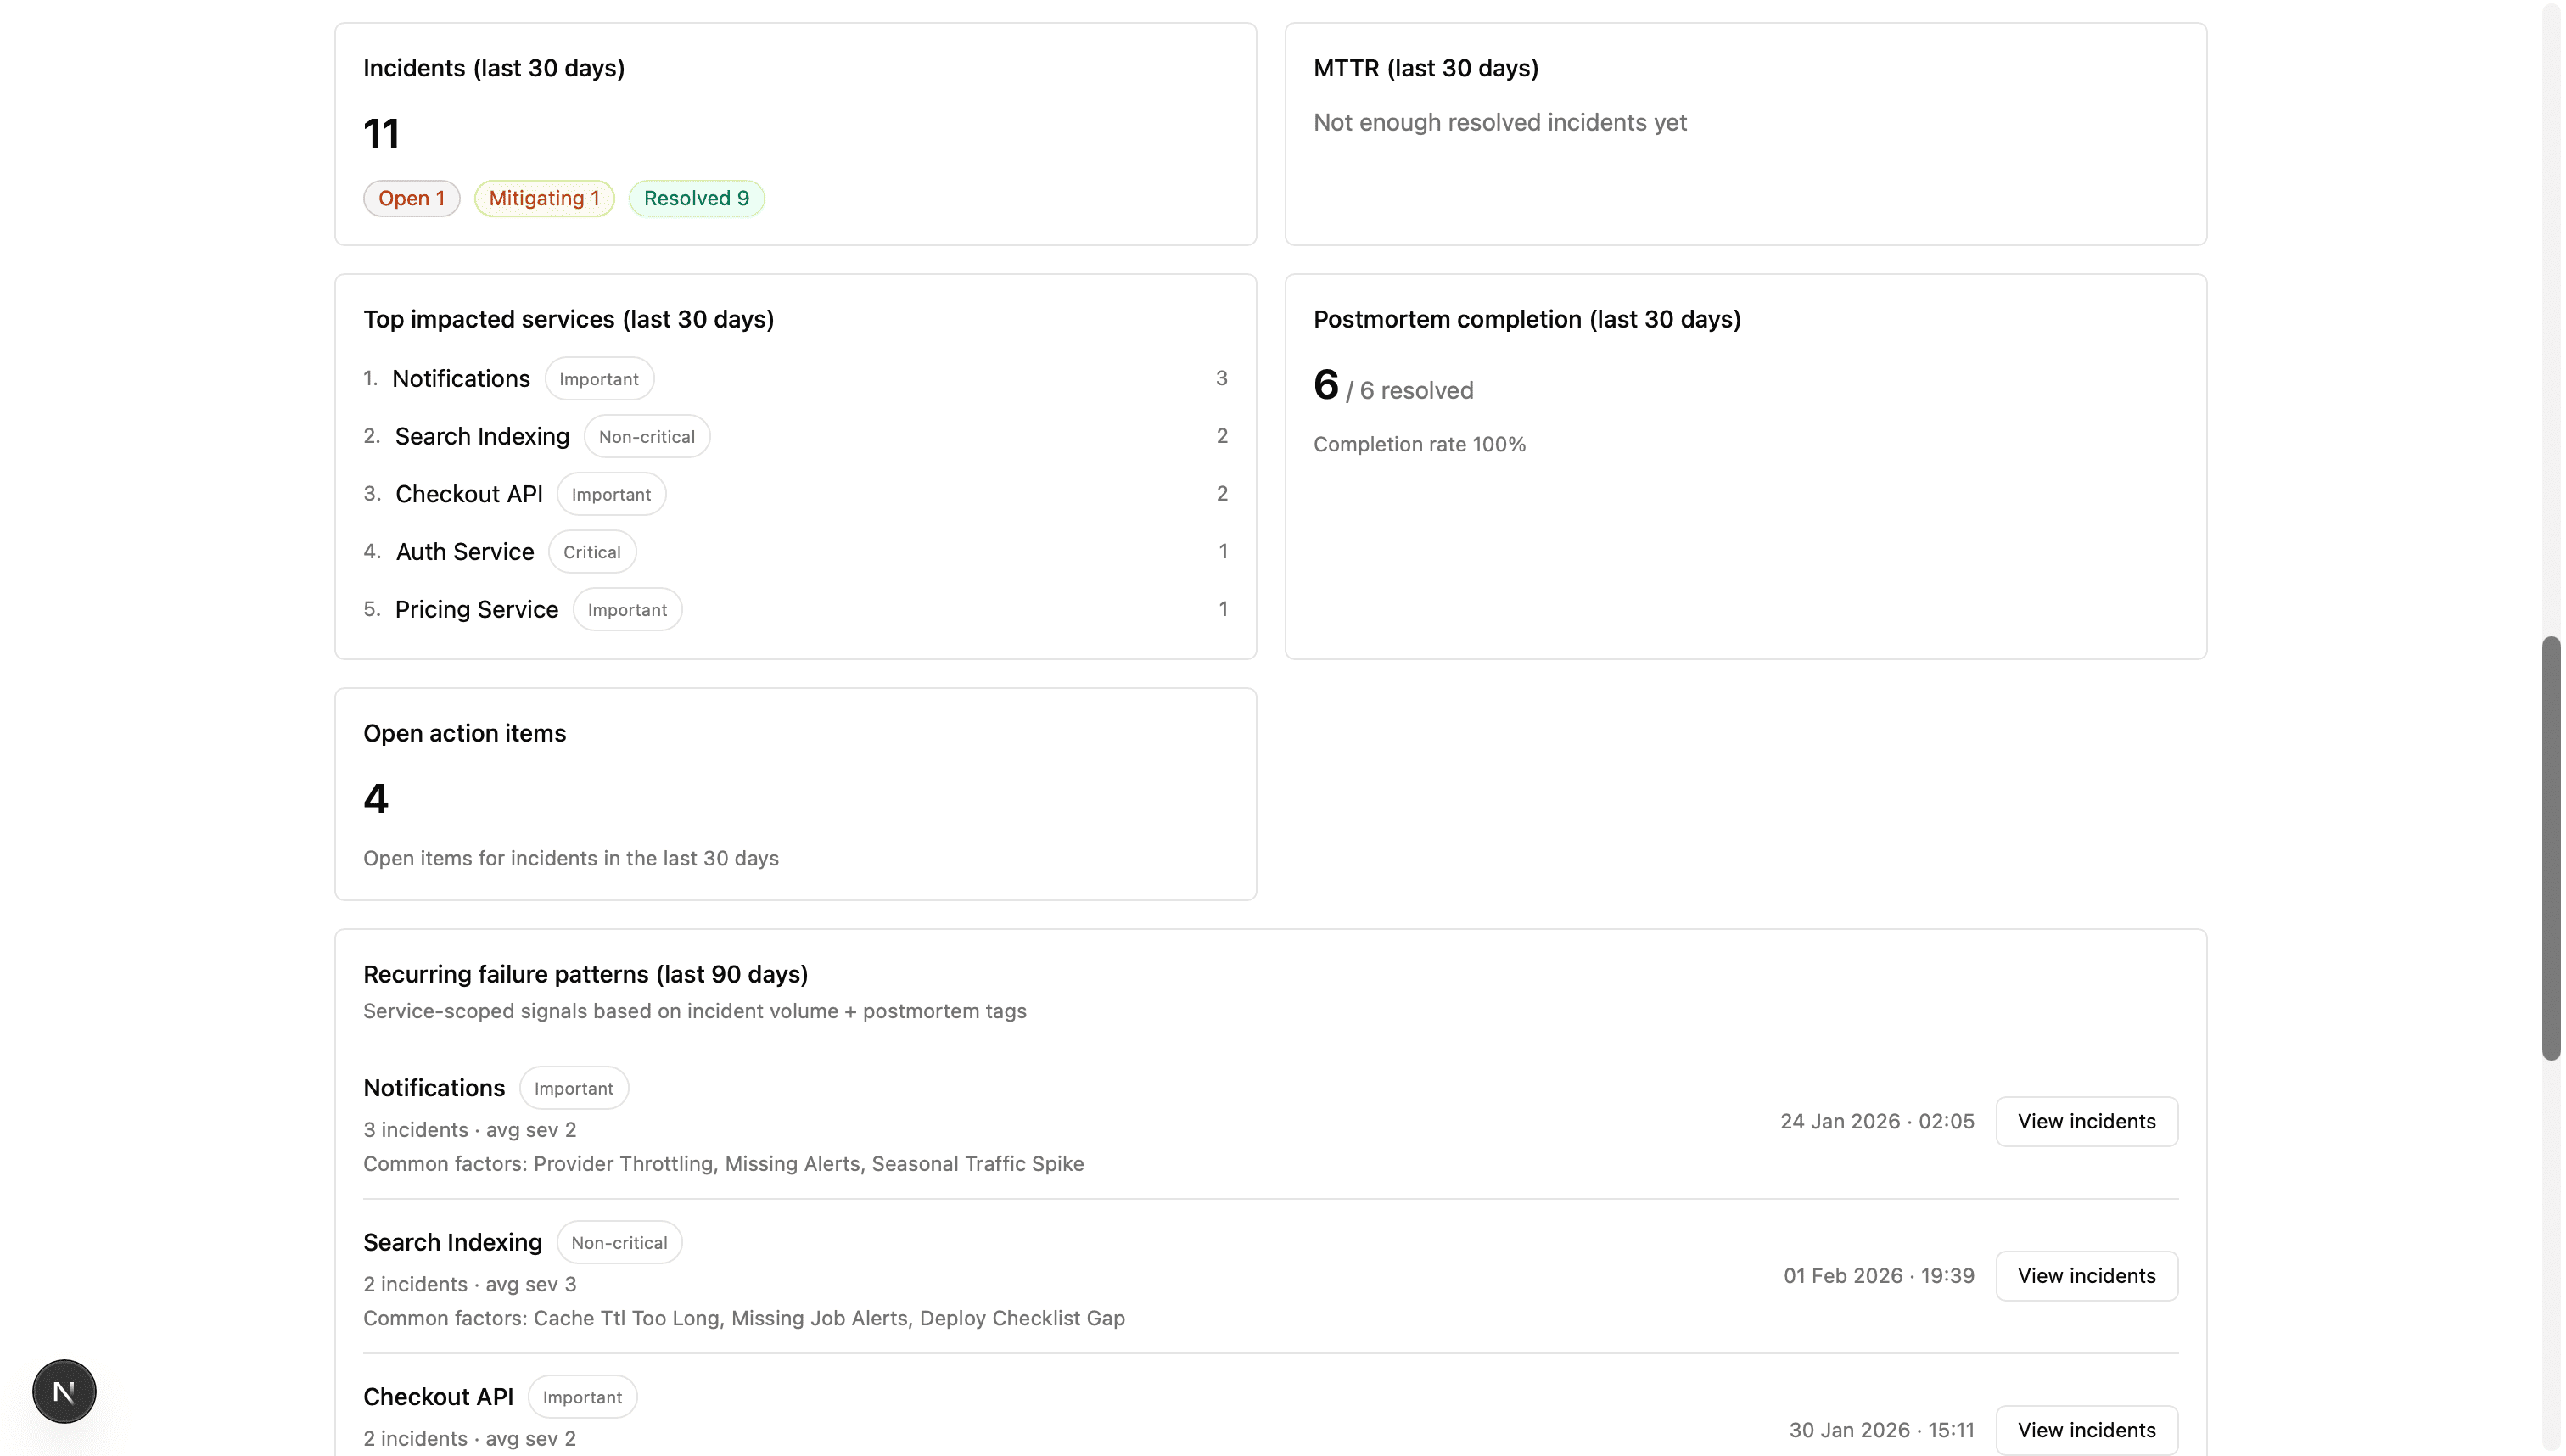View incidents for Checkout API pattern

click(x=2086, y=1429)
